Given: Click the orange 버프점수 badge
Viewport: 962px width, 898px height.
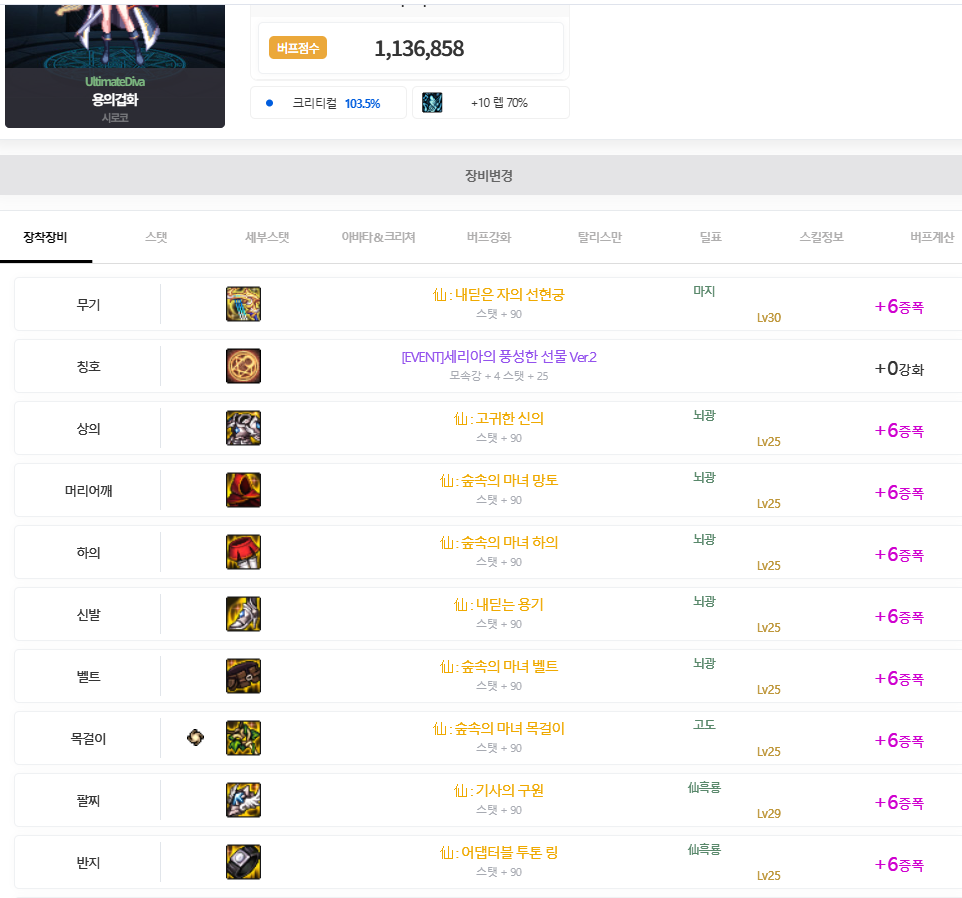Looking at the screenshot, I should [x=297, y=48].
